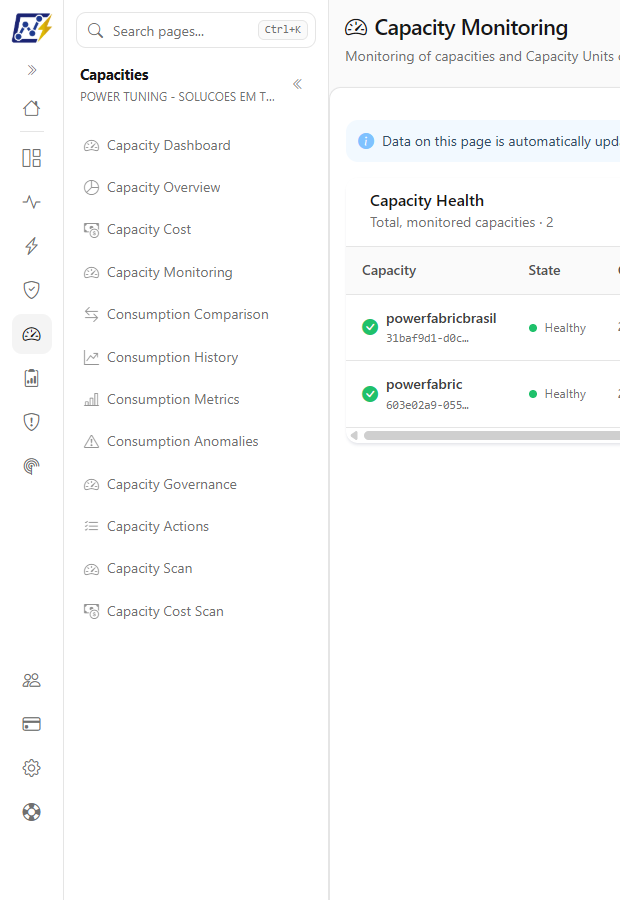620x900 pixels.
Task: Click the Capacity Monitoring title gauge icon
Action: click(356, 28)
